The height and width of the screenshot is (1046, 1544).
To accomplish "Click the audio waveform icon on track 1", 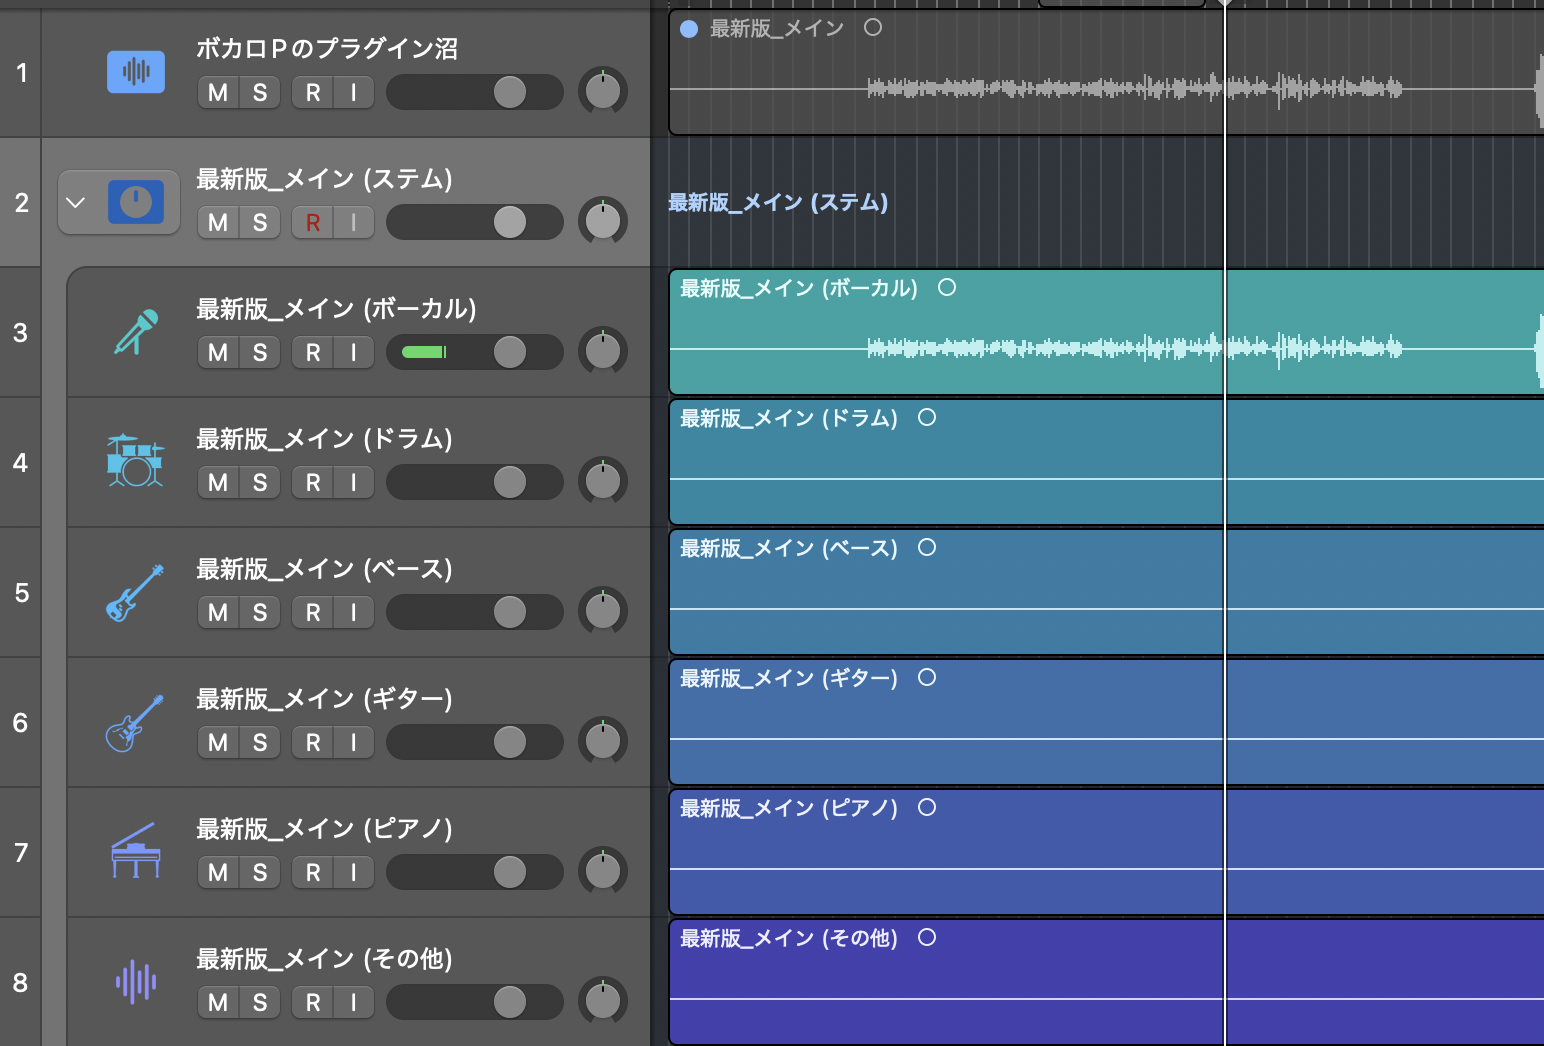I will [136, 71].
